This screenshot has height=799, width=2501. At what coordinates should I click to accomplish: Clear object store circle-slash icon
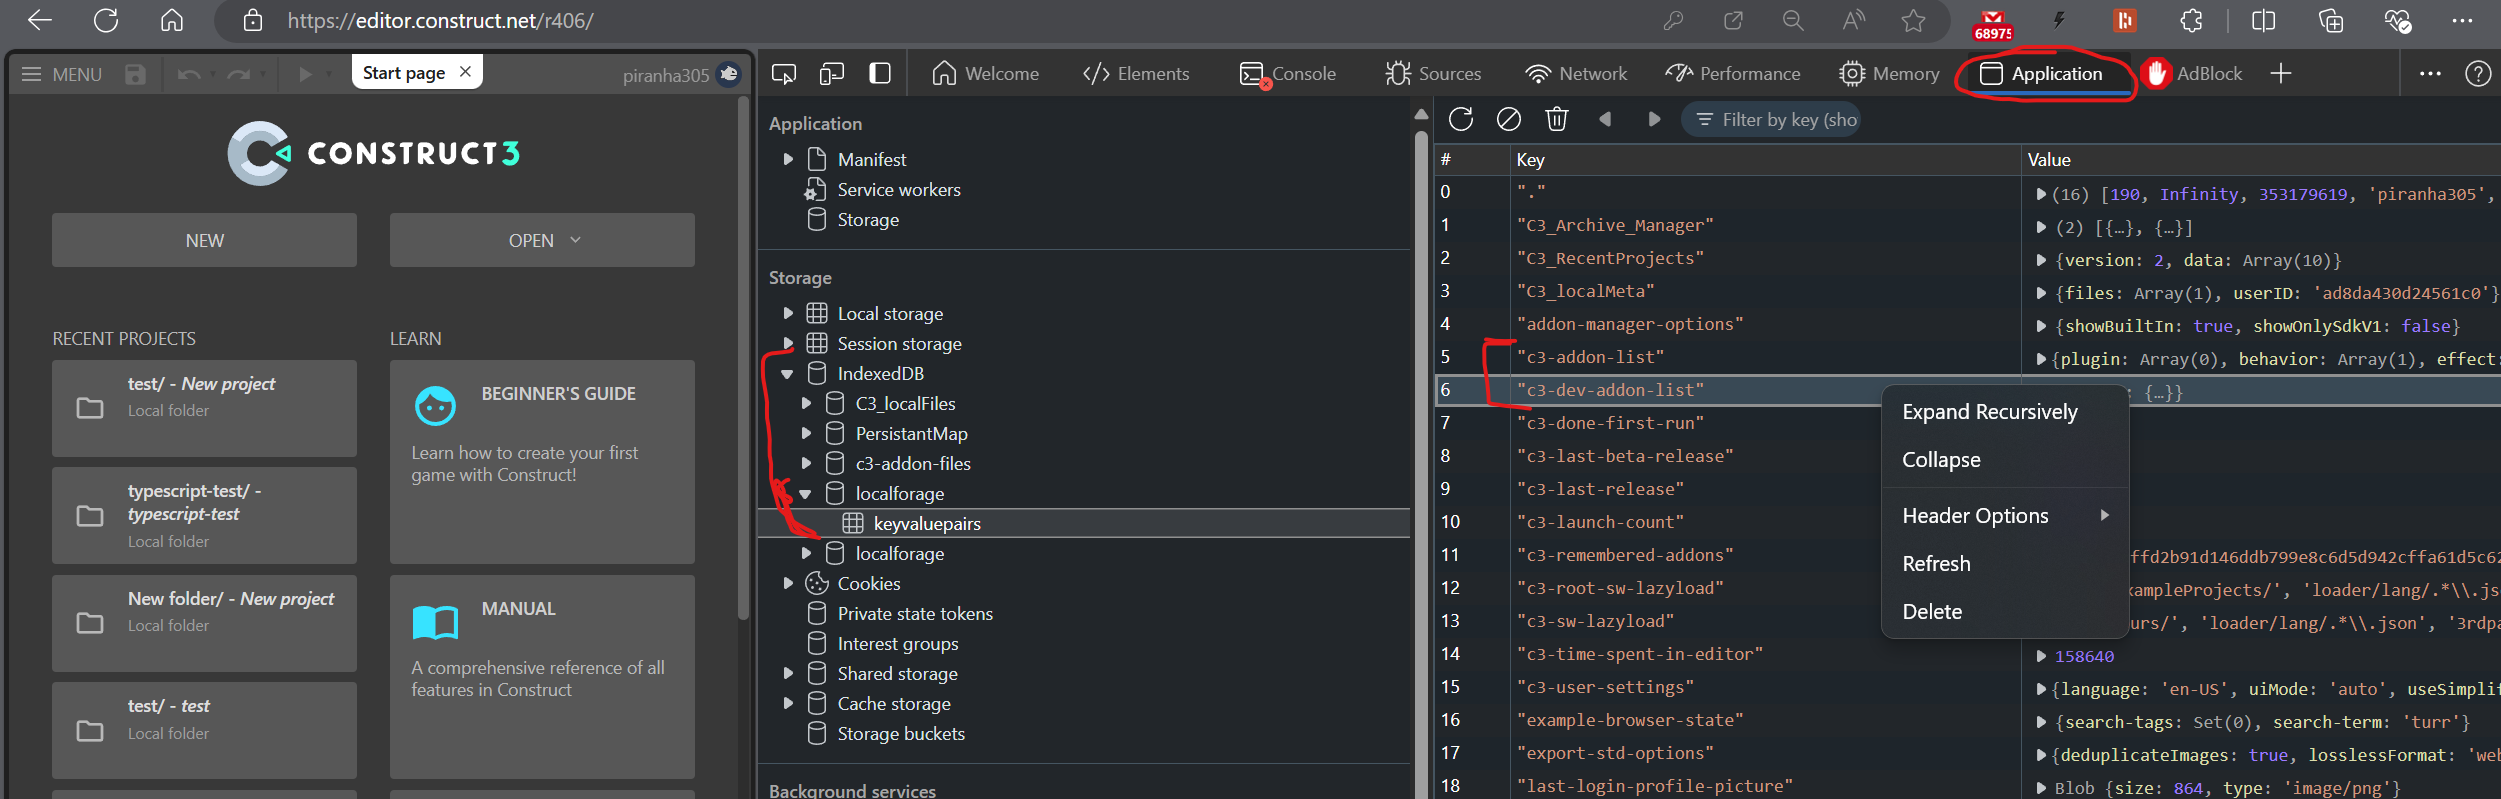[1509, 119]
